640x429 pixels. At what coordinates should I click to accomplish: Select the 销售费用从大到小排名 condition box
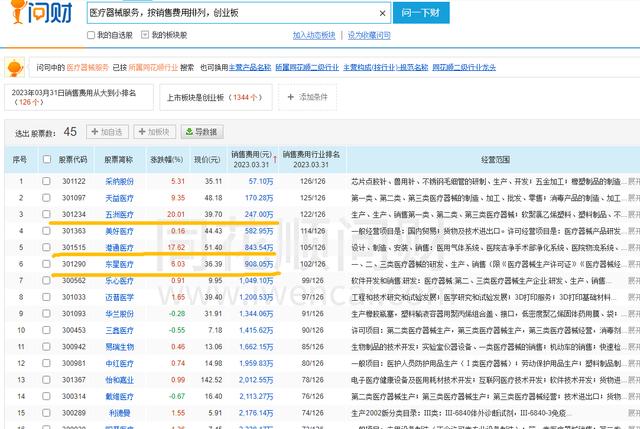pyautogui.click(x=79, y=97)
